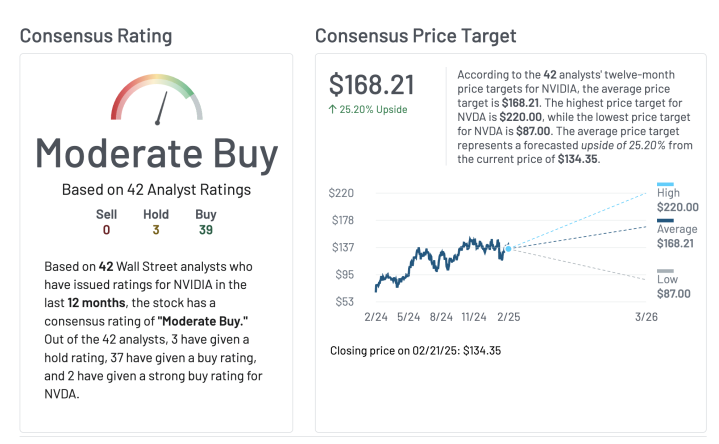Click the 25.20% Upside label
This screenshot has height=444, width=719.
click(x=373, y=109)
